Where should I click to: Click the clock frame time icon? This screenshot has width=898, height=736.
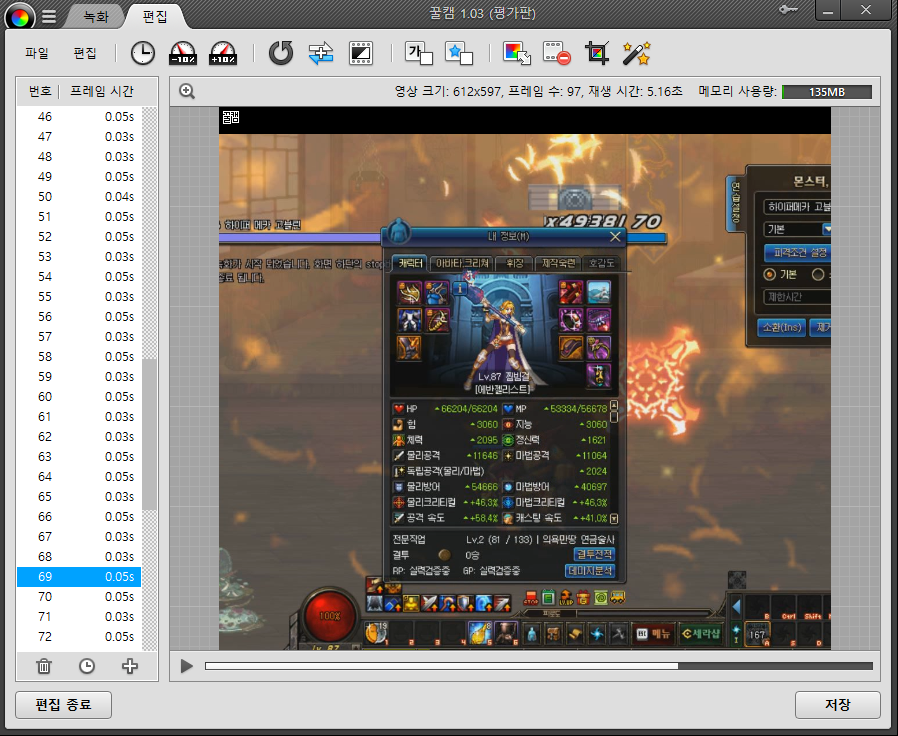tap(143, 53)
